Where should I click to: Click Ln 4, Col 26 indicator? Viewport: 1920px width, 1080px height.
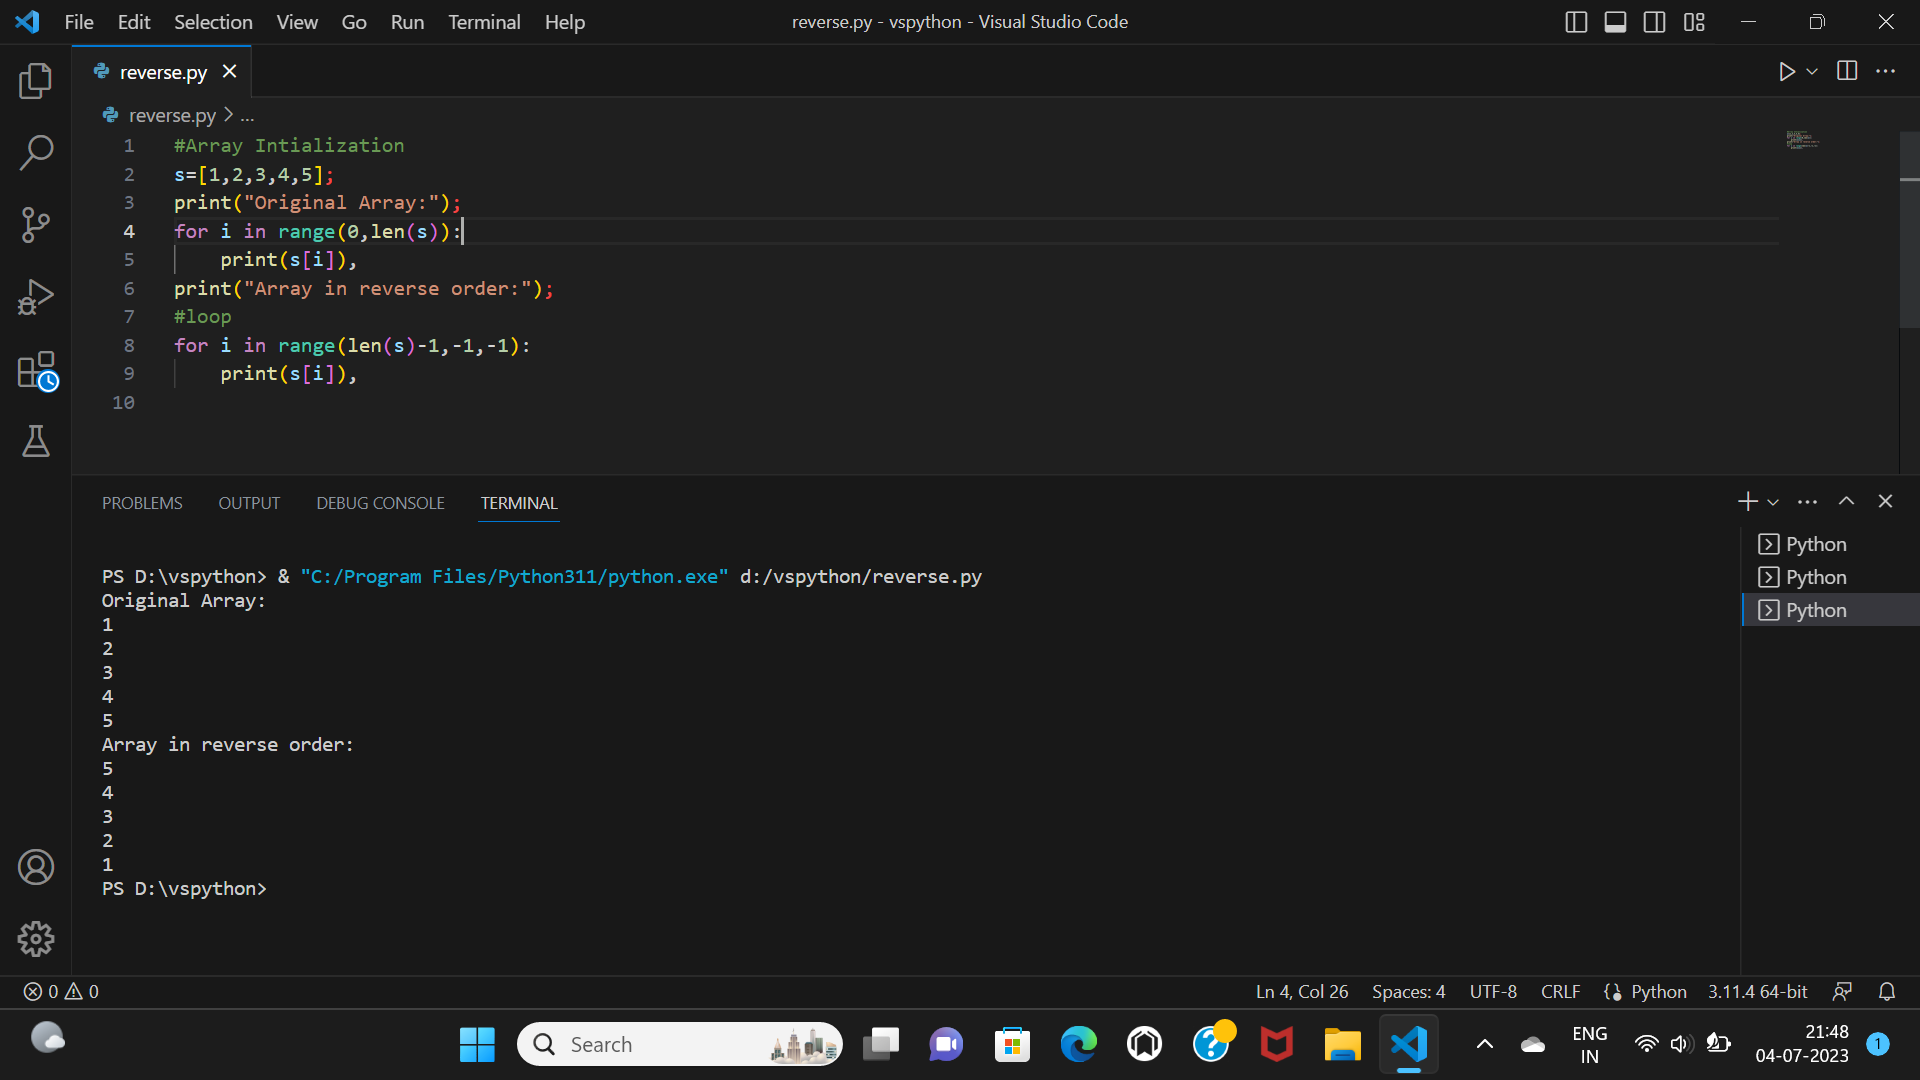[x=1302, y=991]
